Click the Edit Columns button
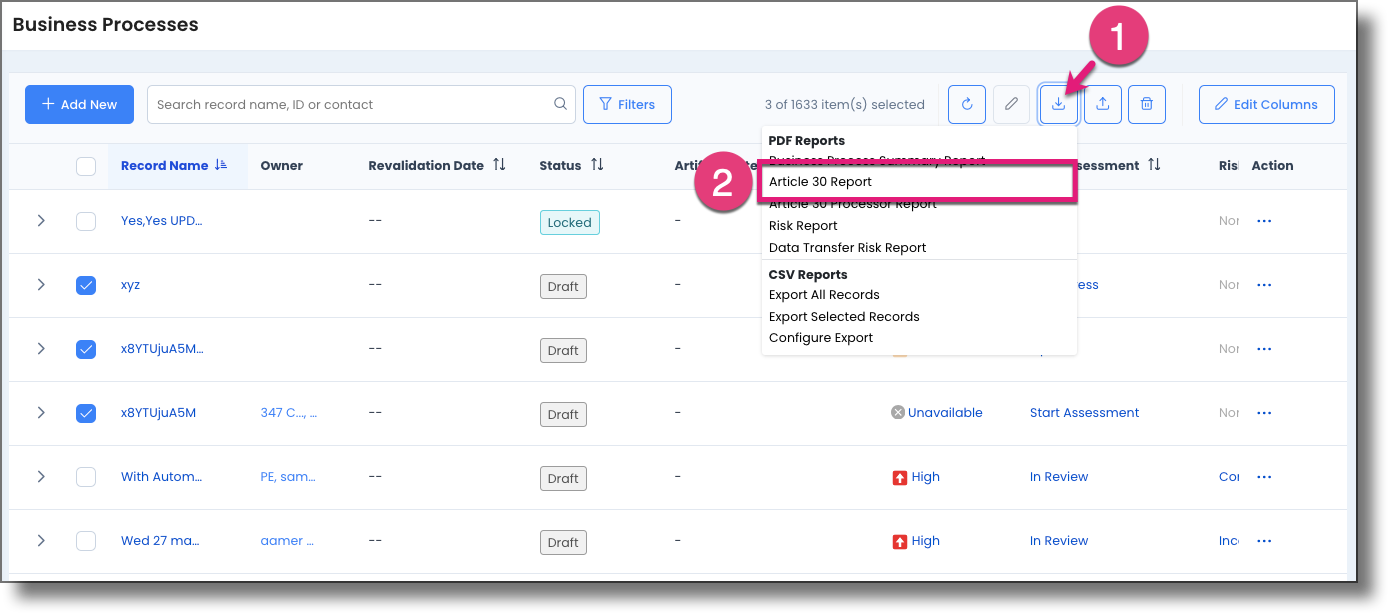 point(1266,104)
